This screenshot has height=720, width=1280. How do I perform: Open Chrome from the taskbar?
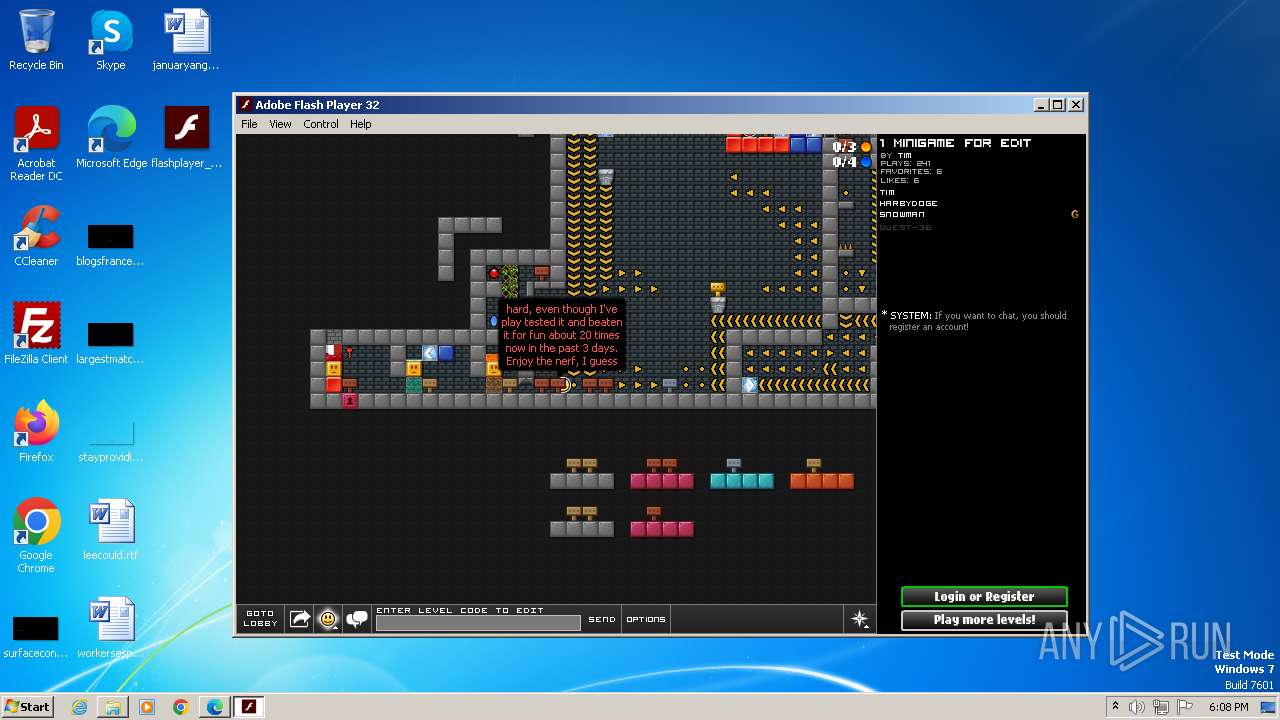coord(180,707)
